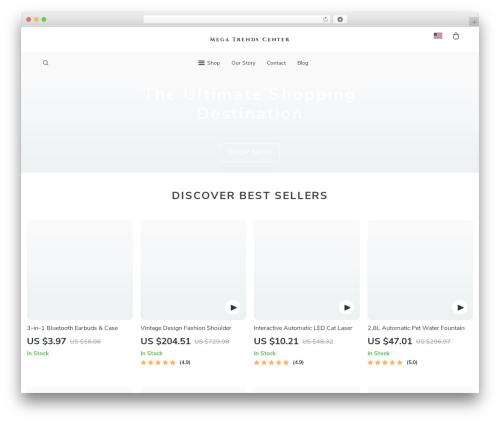
Task: Click the browser reload icon
Action: point(325,19)
